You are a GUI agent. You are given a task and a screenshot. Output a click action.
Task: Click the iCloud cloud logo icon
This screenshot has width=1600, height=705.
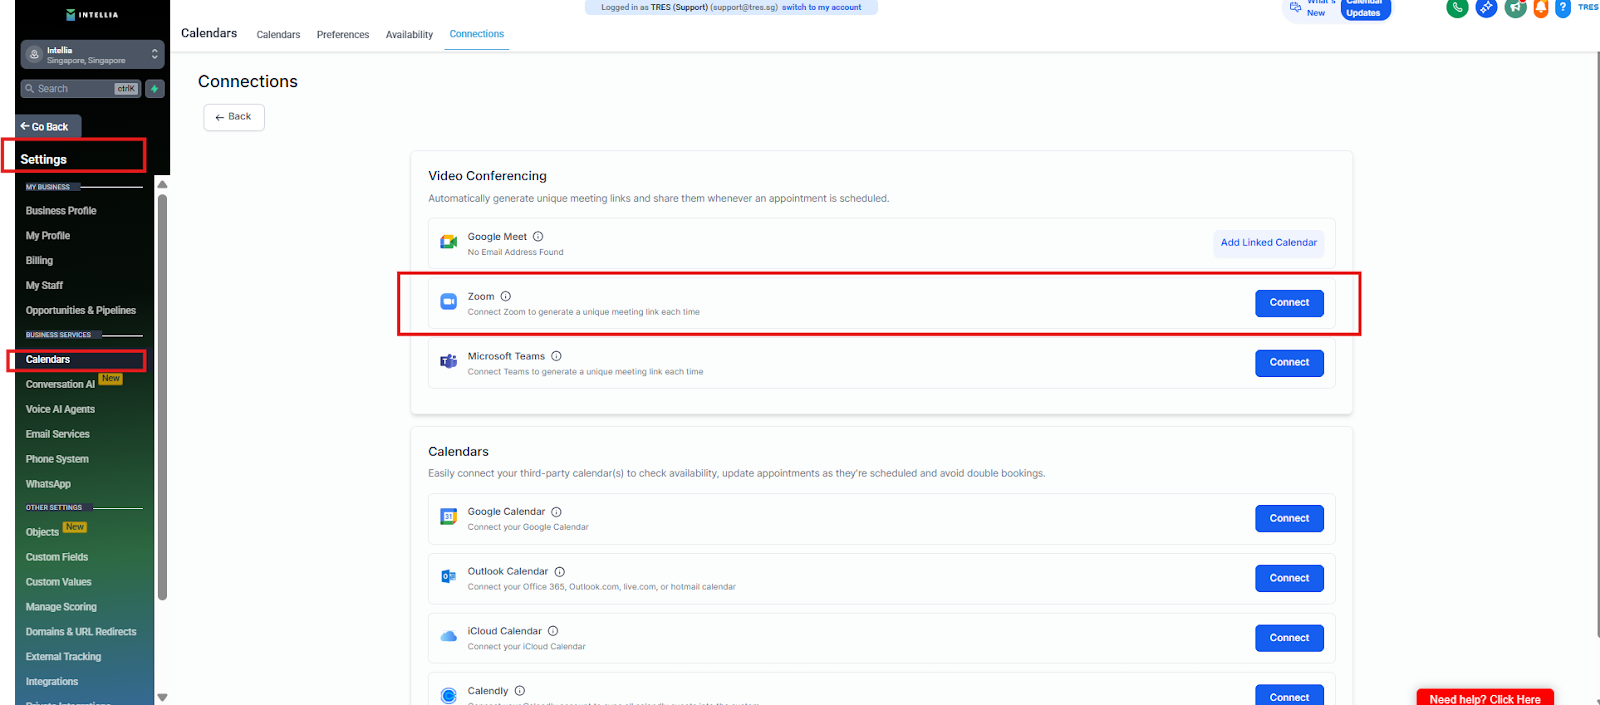point(449,636)
